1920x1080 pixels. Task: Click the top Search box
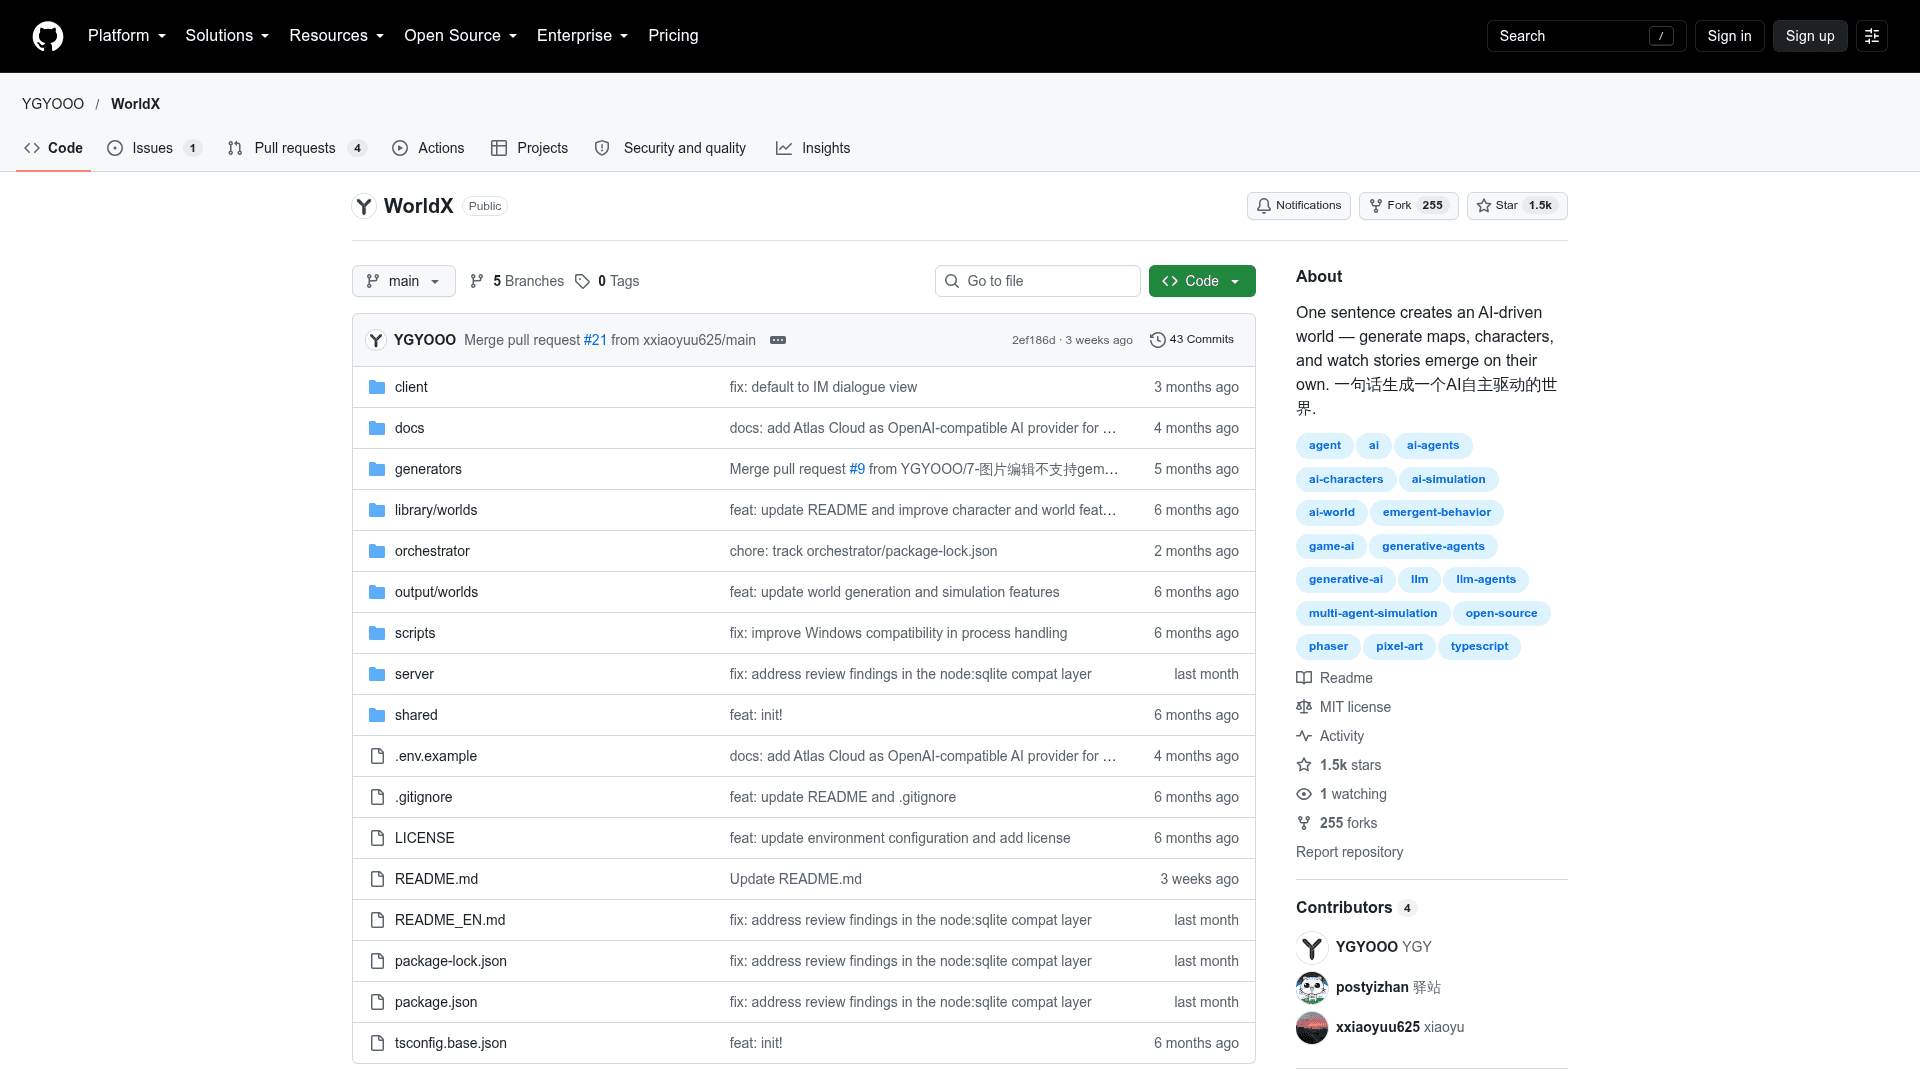tap(1586, 36)
